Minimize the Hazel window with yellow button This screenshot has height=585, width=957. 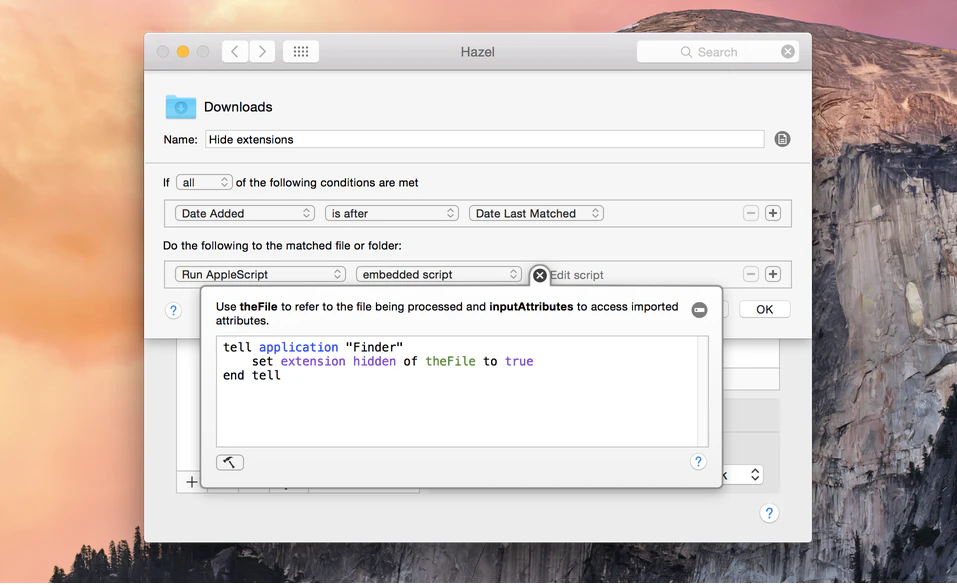pyautogui.click(x=182, y=51)
